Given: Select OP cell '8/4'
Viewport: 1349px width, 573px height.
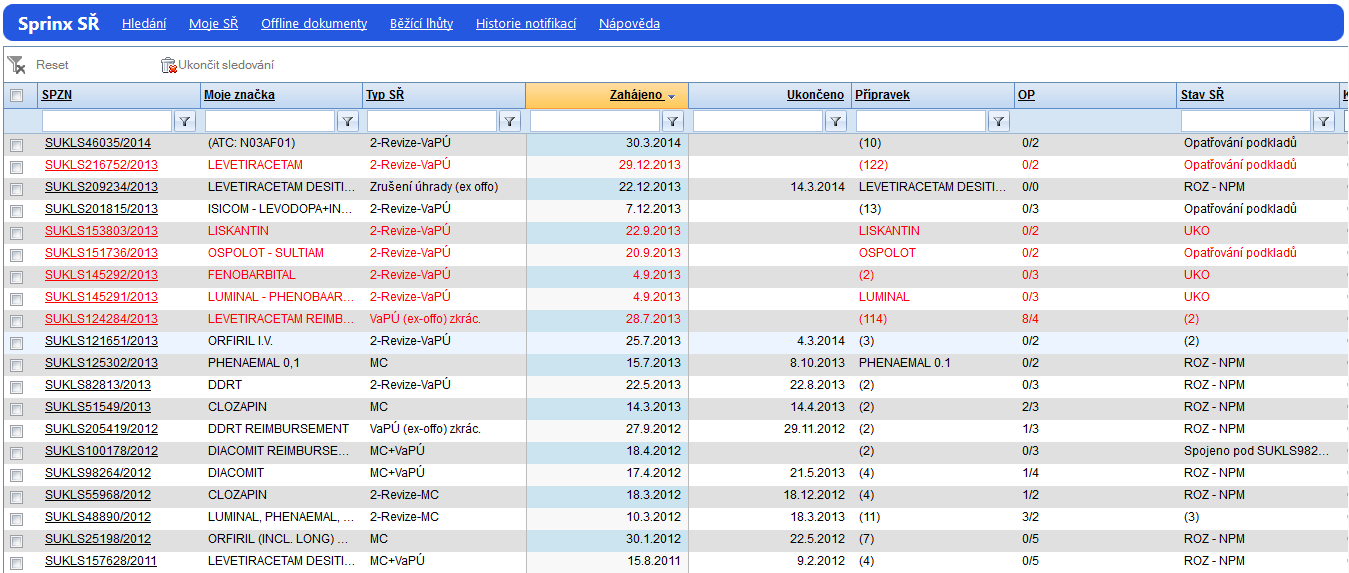Looking at the screenshot, I should pos(1030,319).
